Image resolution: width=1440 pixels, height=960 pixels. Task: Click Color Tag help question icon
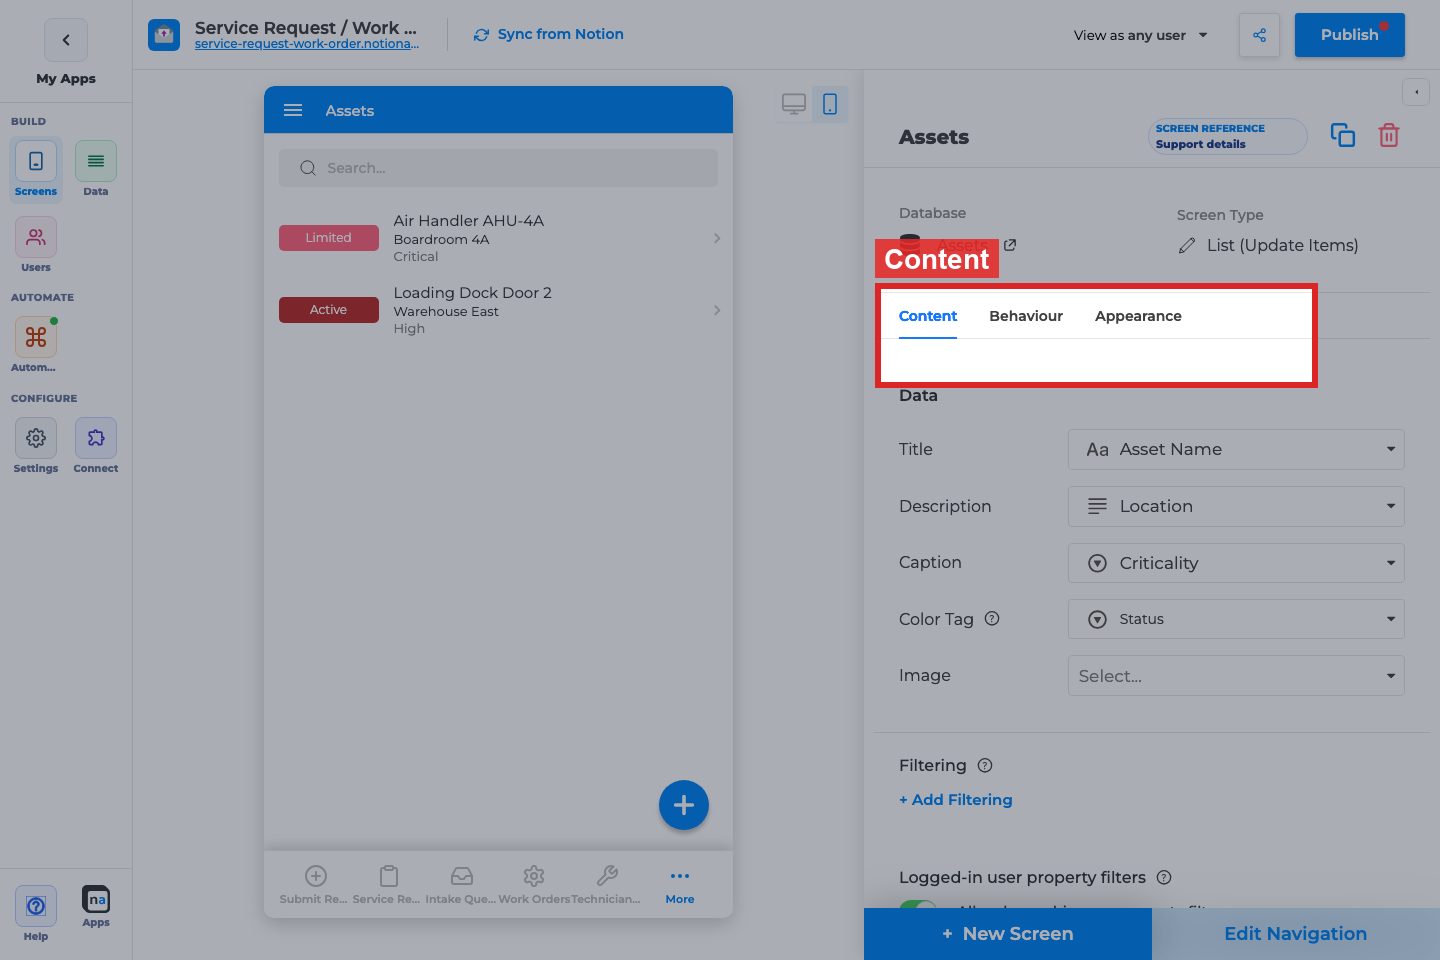point(992,619)
